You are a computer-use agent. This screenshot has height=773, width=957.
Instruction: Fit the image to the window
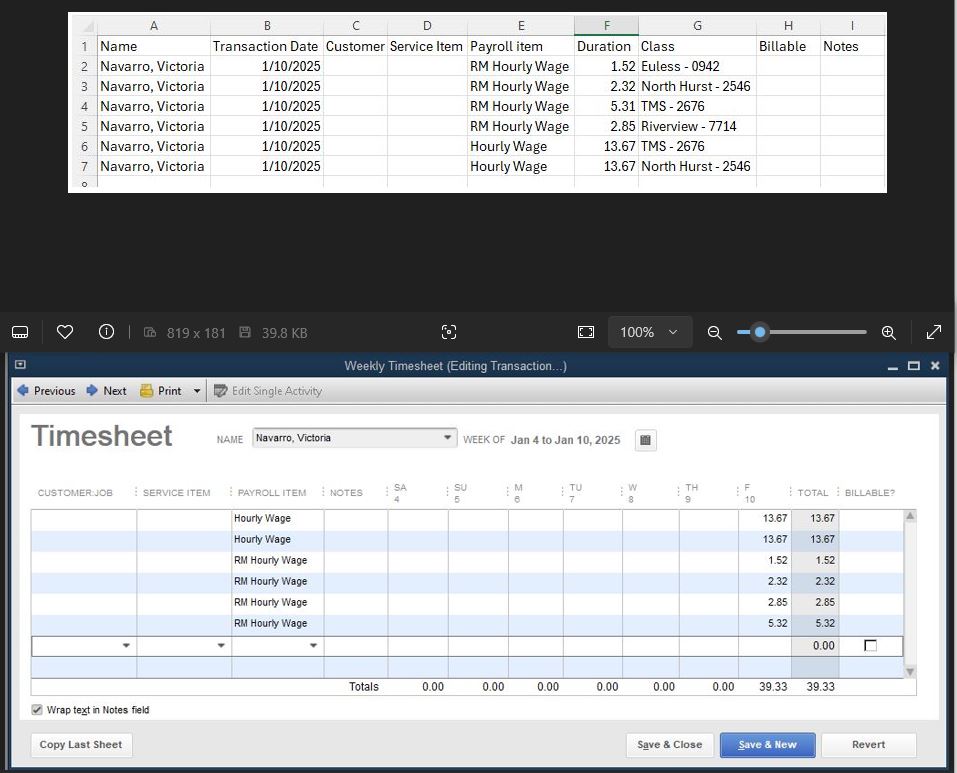coord(585,331)
